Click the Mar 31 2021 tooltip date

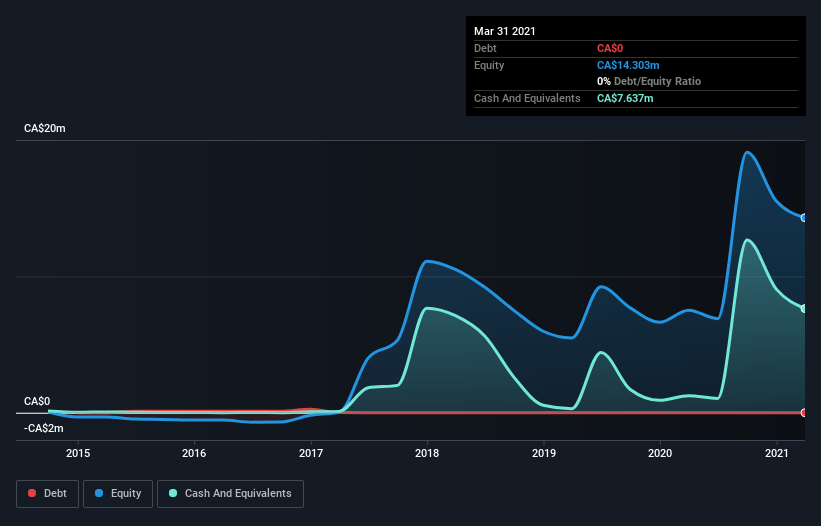point(505,31)
